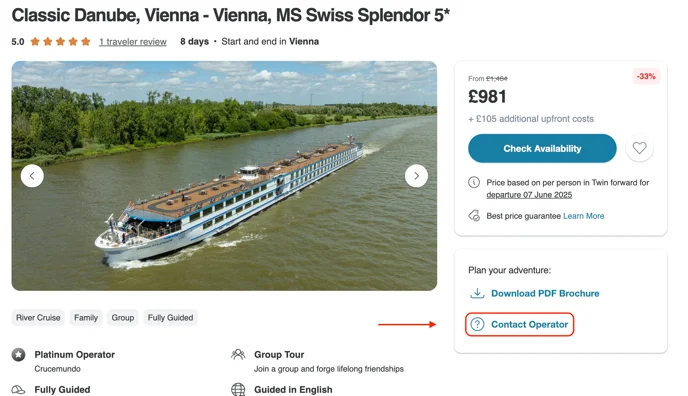Click the question mark Contact Operator icon
688x396 pixels.
tap(477, 324)
